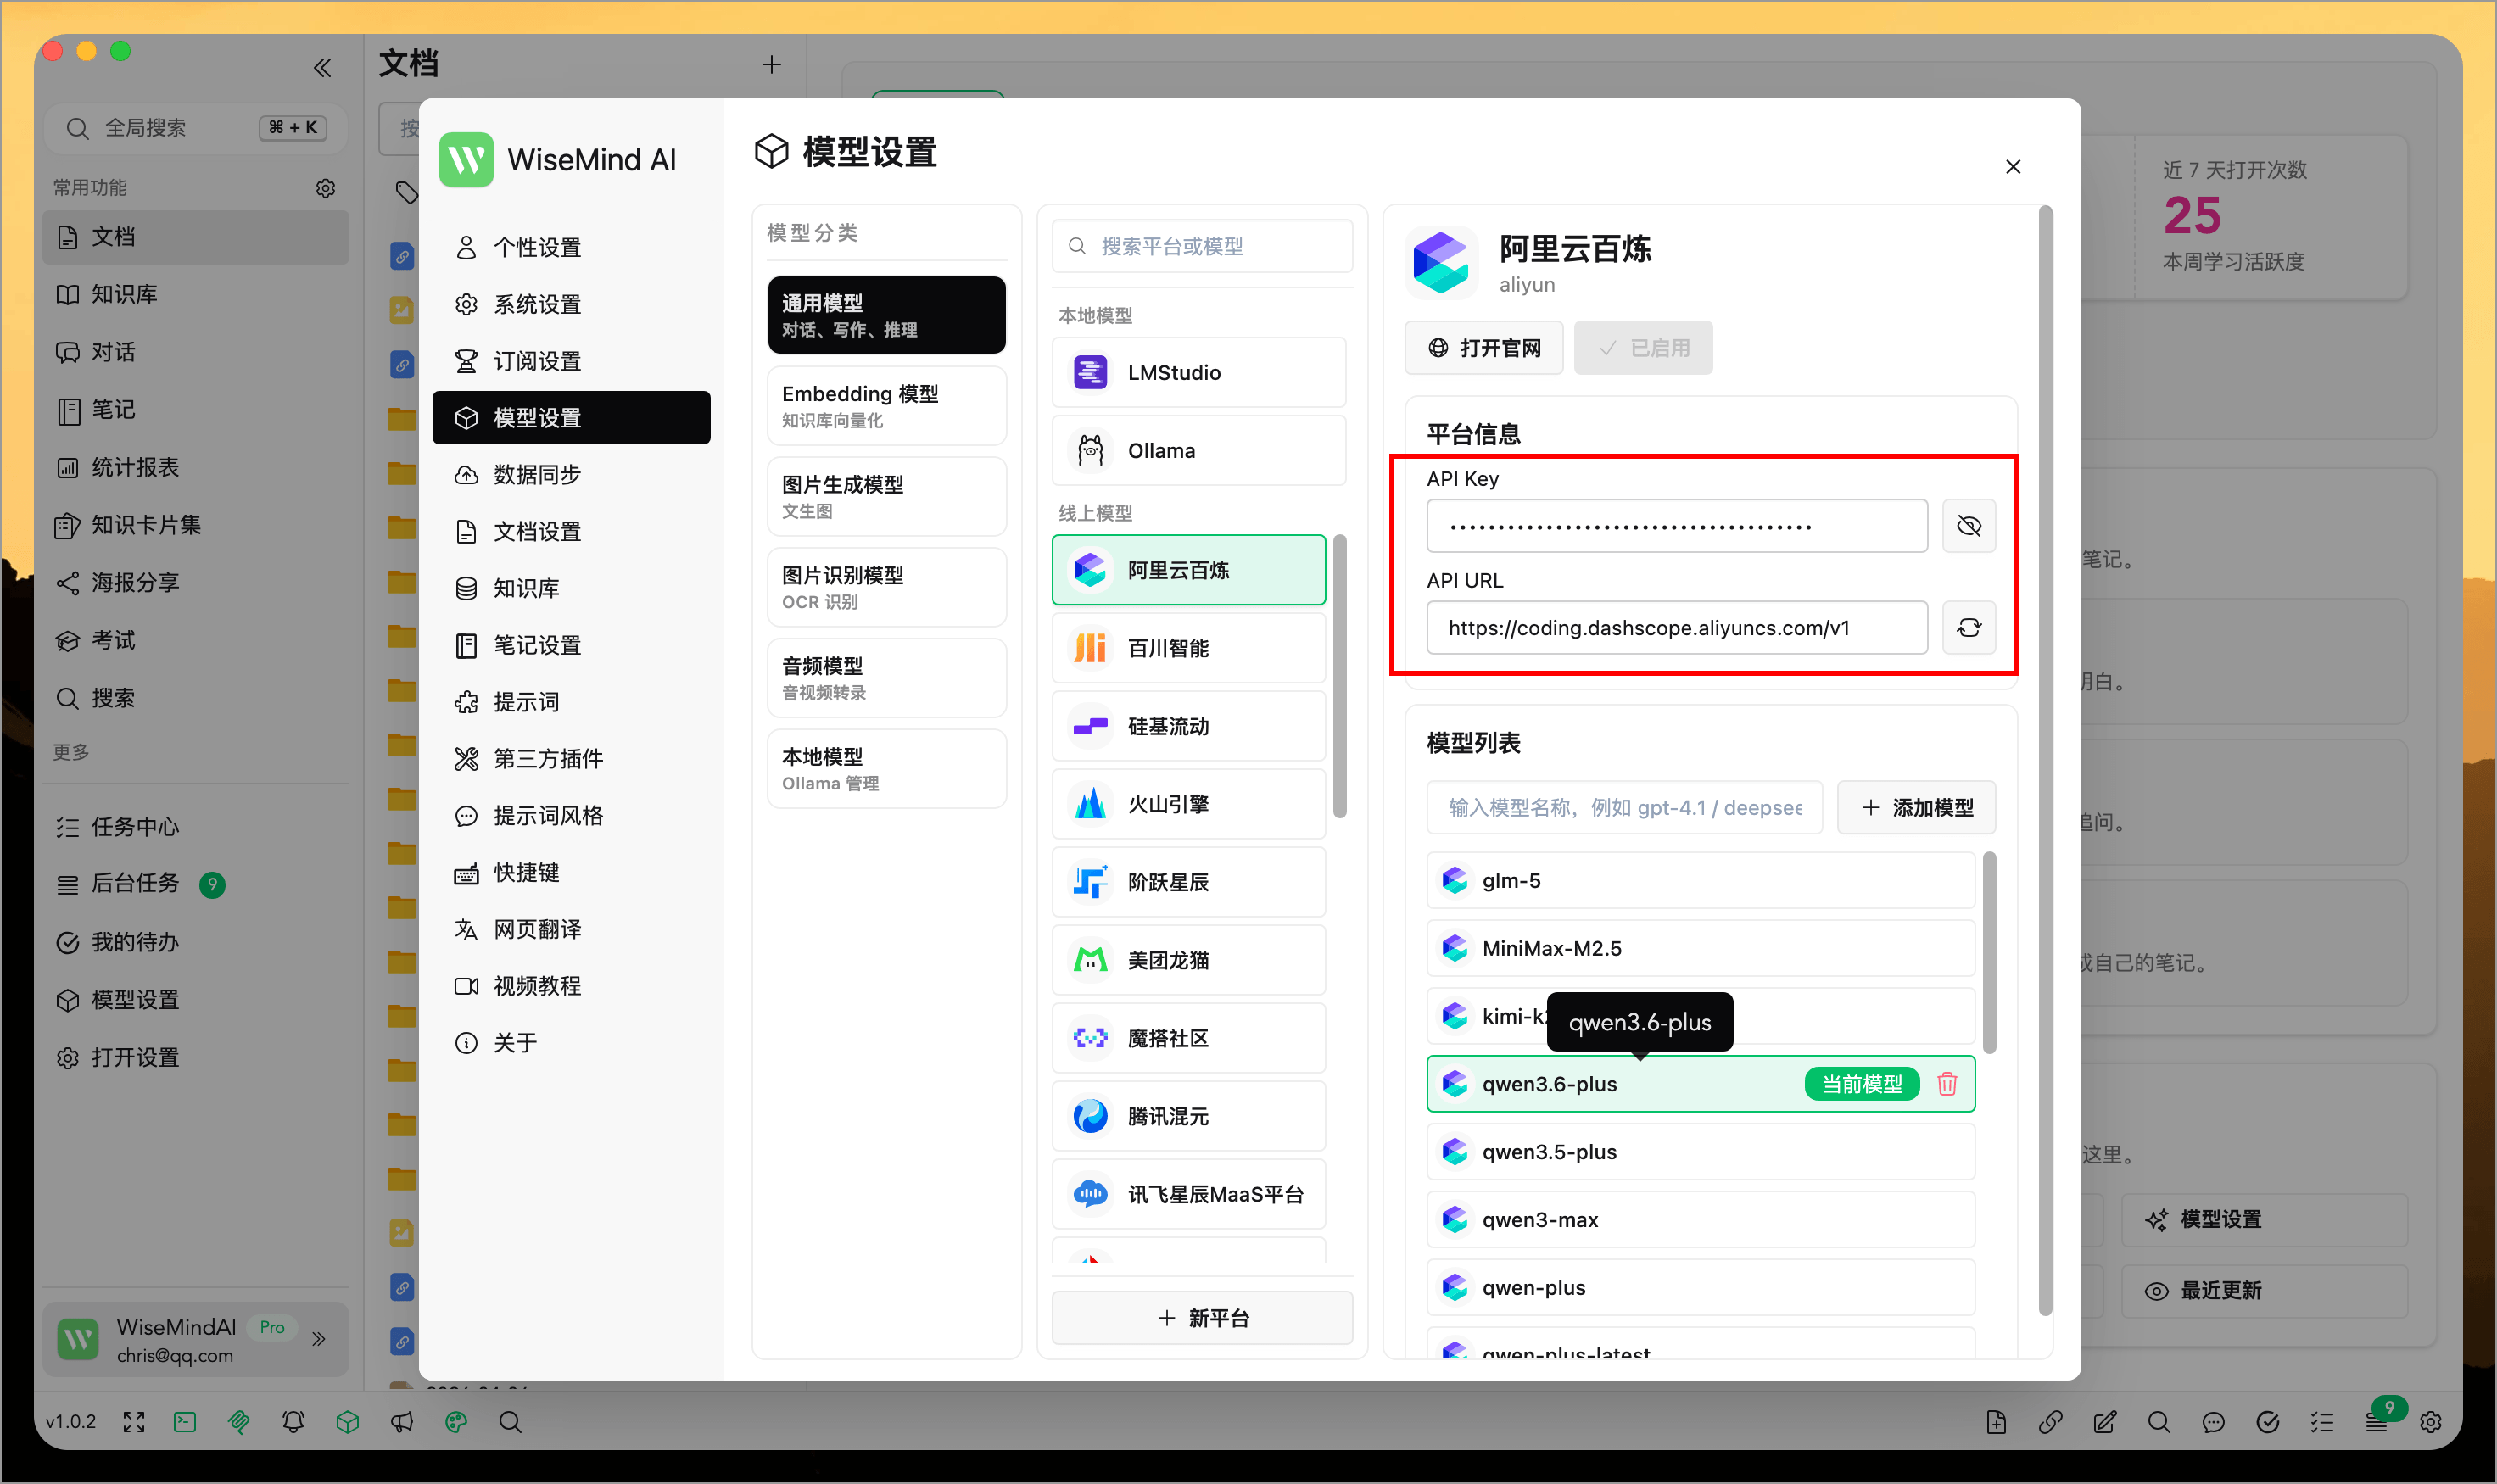The image size is (2497, 1484).
Task: Expand the 更多 section in sidebar
Action: pos(71,752)
